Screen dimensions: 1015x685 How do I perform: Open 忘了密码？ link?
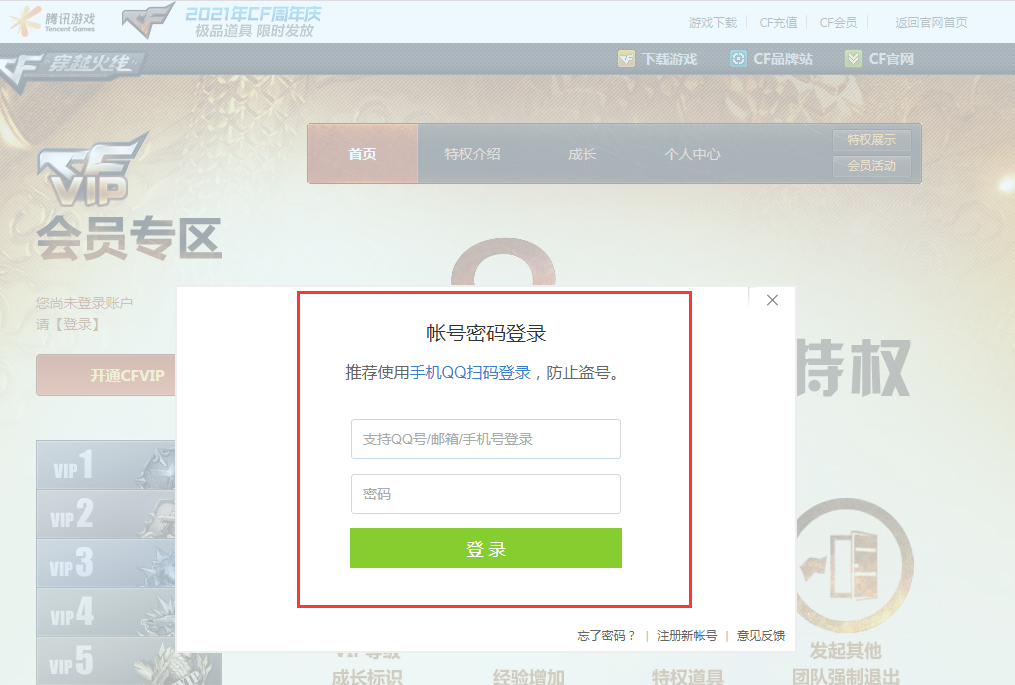pyautogui.click(x=607, y=636)
